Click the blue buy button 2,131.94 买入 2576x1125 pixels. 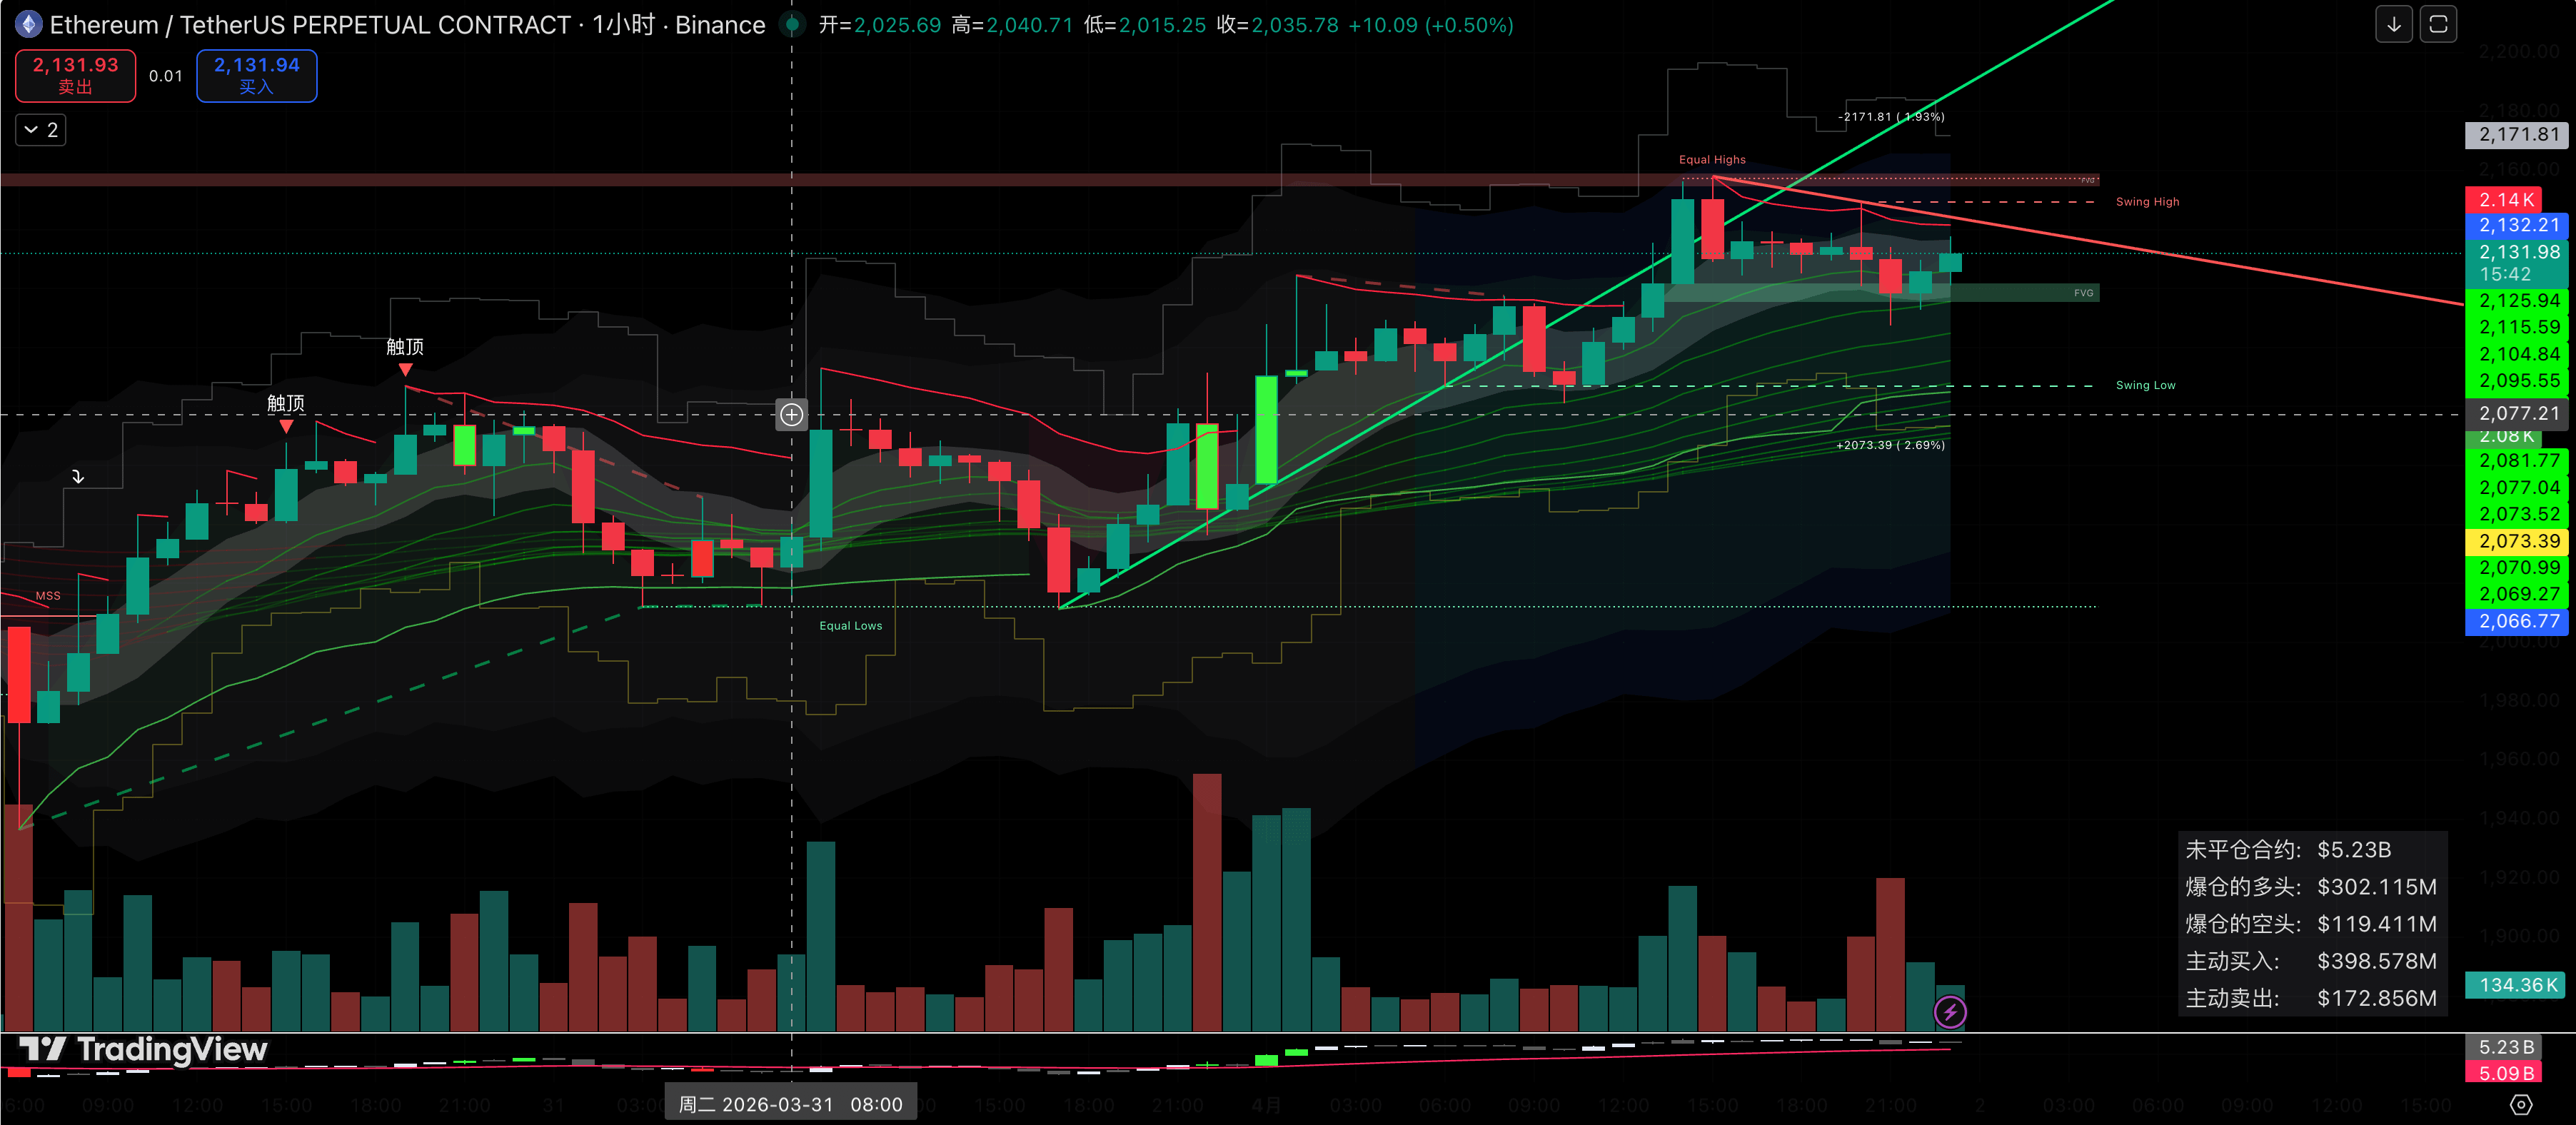click(256, 75)
